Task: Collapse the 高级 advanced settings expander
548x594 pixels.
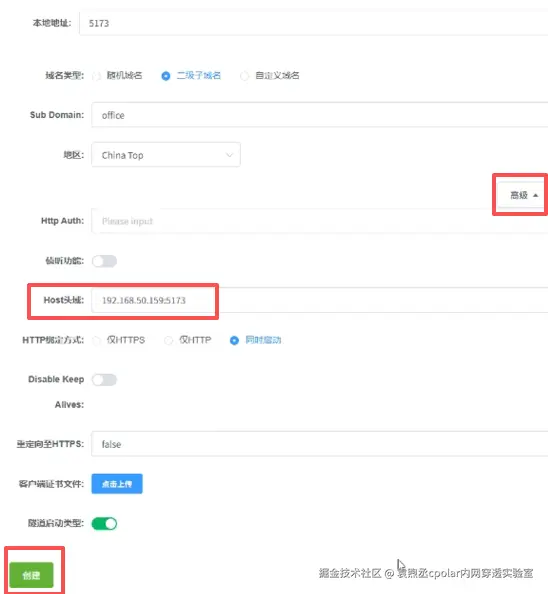Action: click(521, 195)
